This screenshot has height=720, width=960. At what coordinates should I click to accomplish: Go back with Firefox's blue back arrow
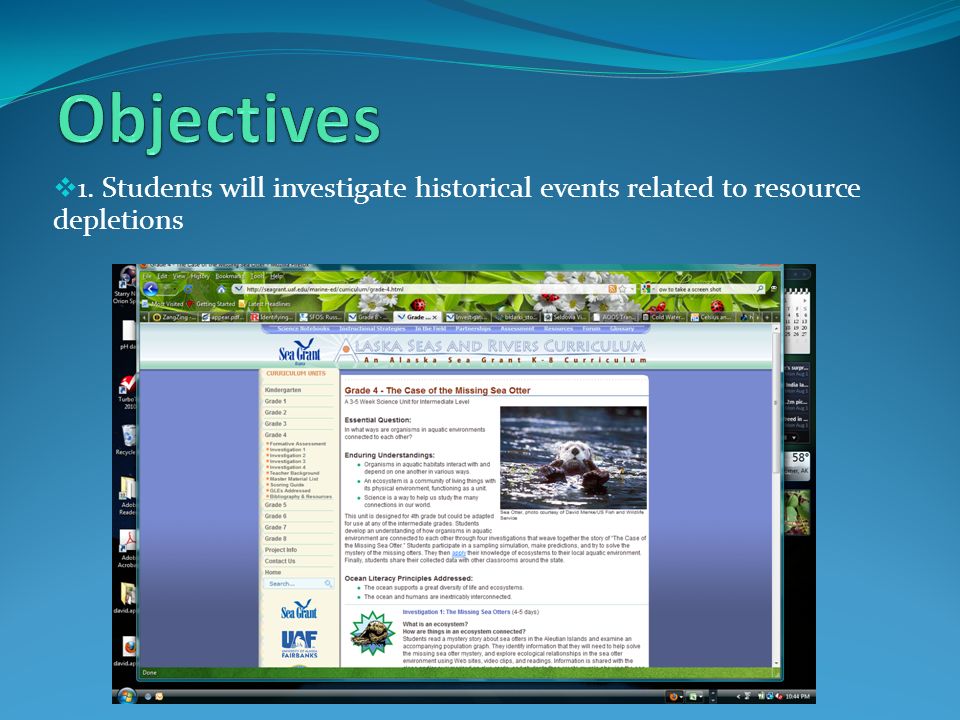(151, 288)
